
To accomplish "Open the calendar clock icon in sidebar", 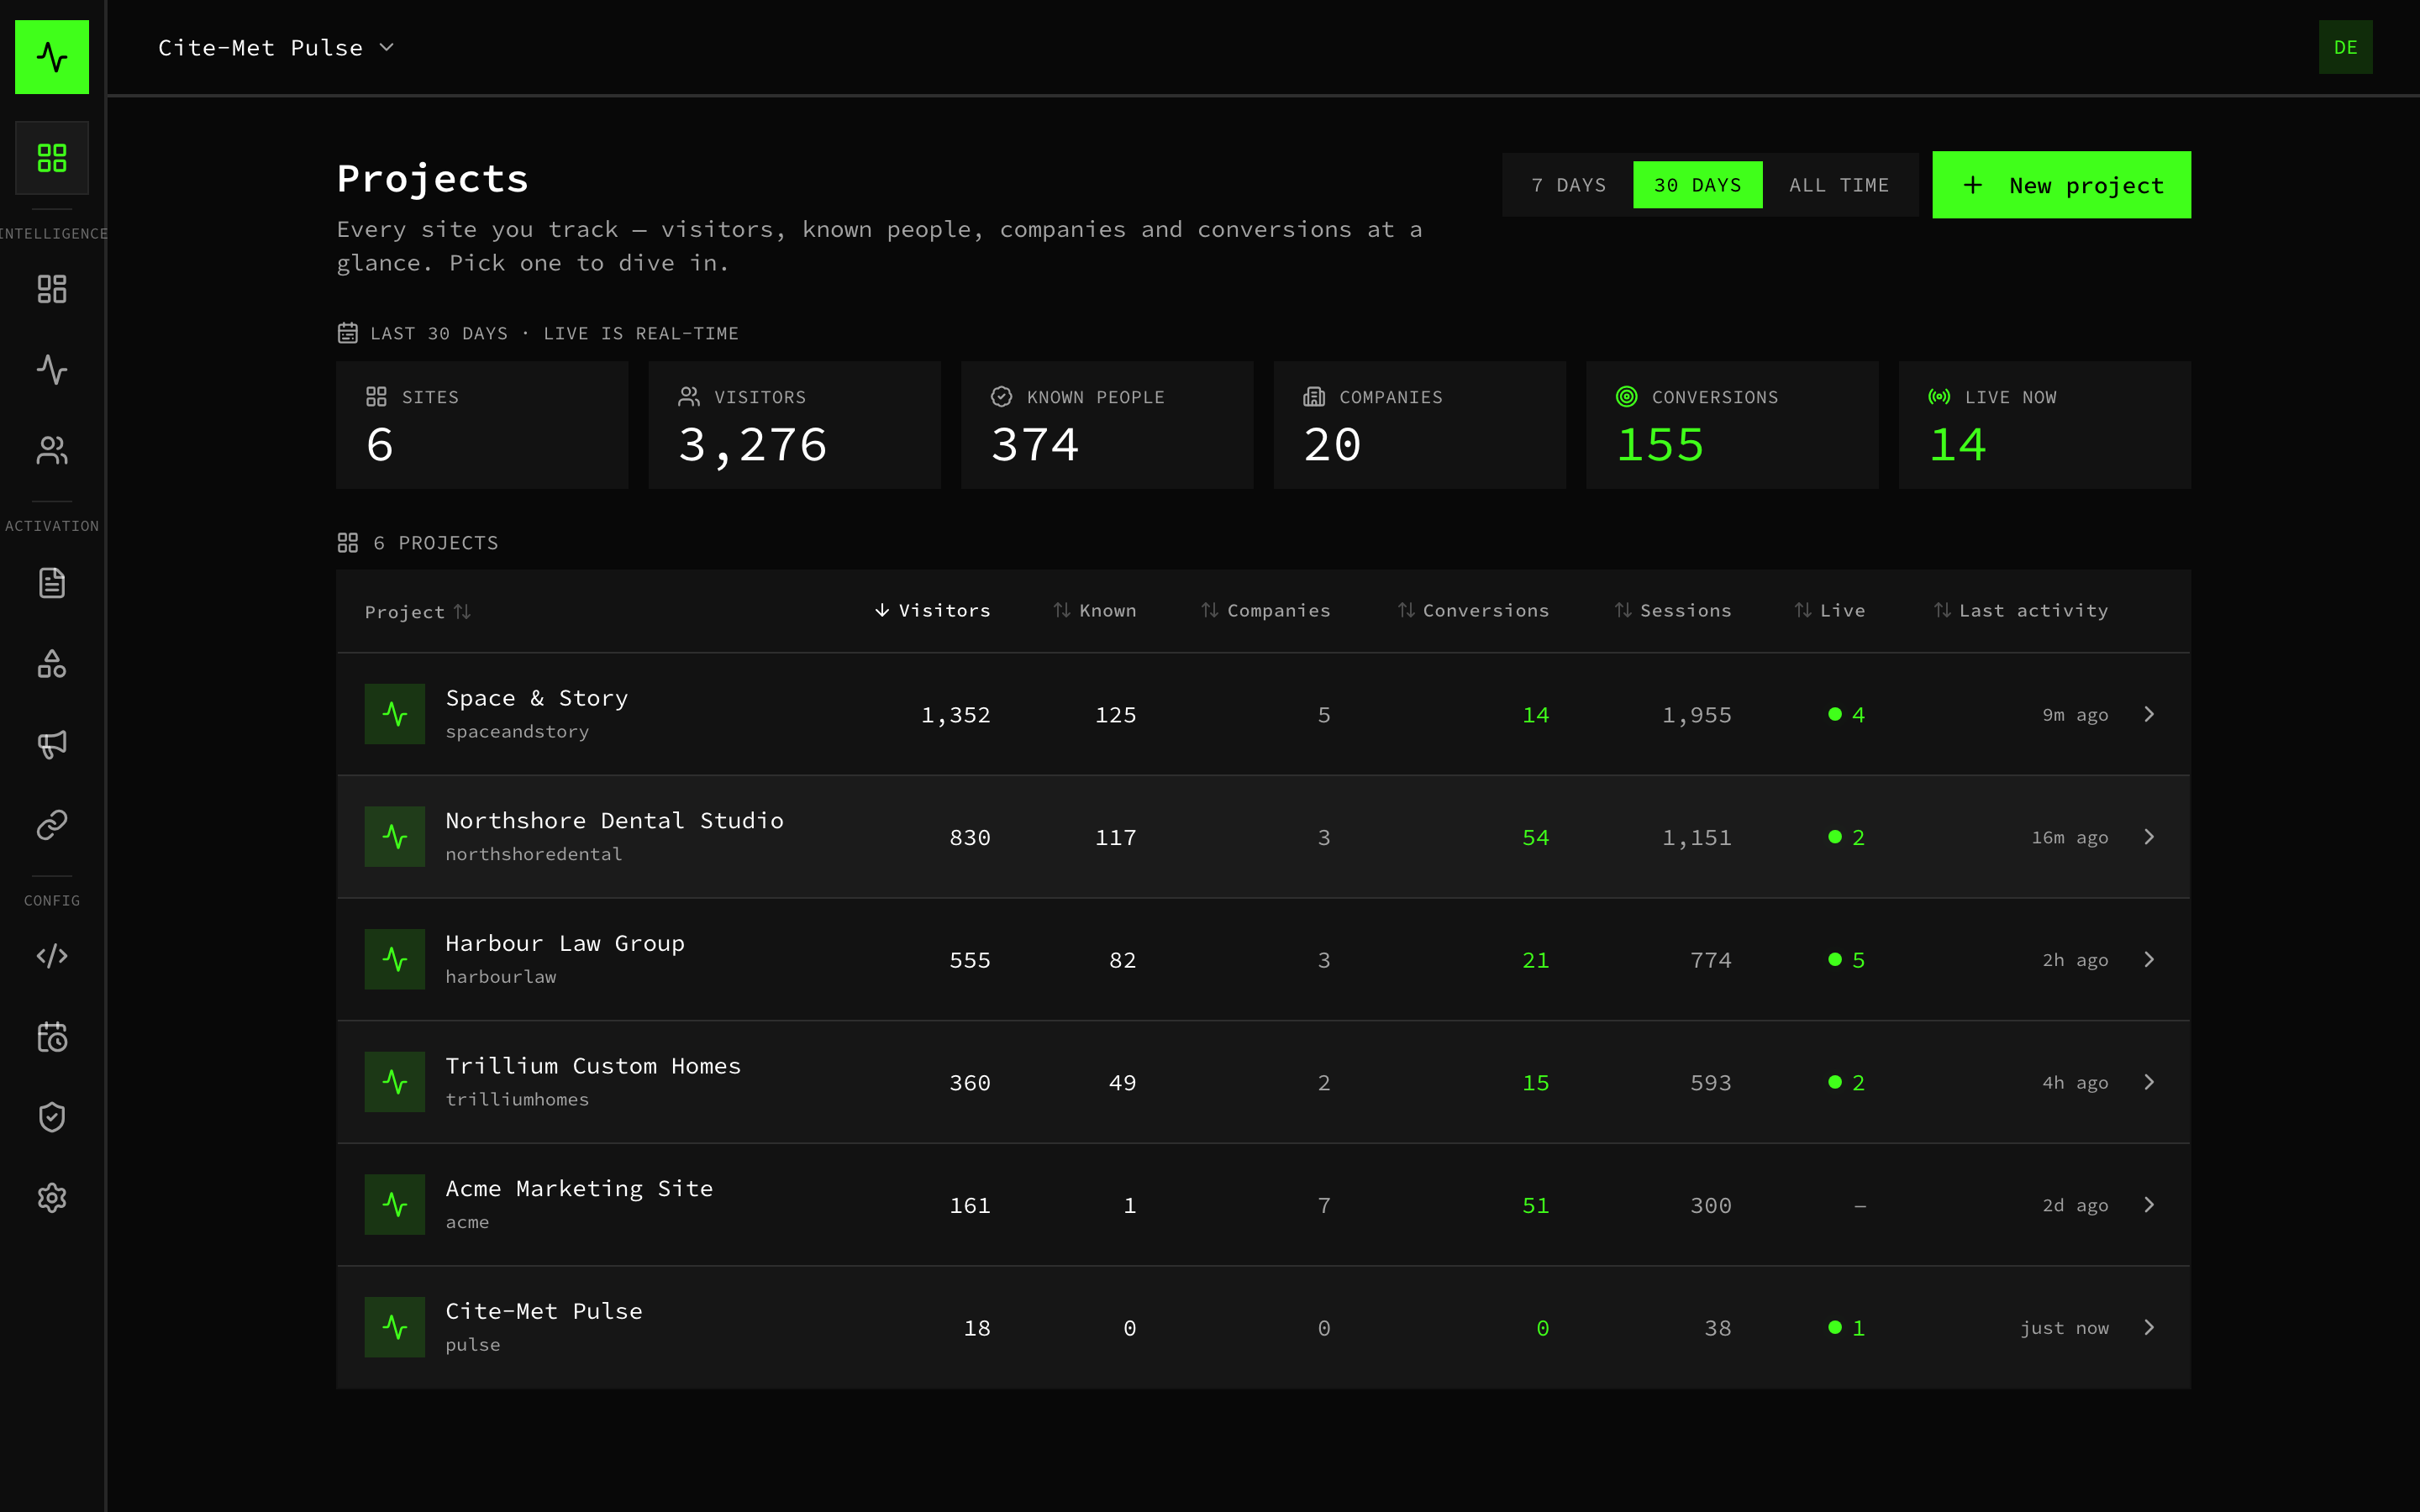I will coord(52,1037).
